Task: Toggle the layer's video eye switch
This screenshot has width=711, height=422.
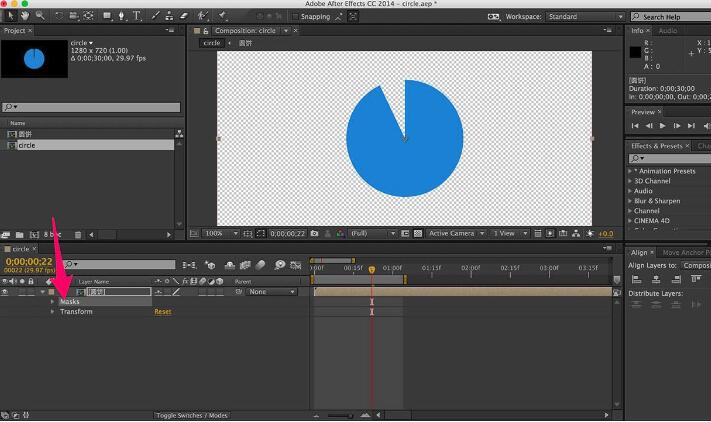Action: (x=5, y=292)
